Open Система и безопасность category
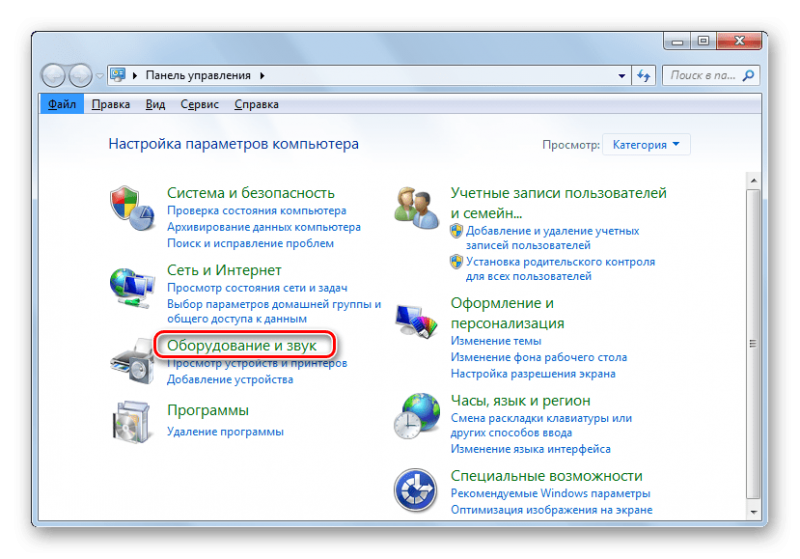This screenshot has width=800, height=559. (251, 193)
